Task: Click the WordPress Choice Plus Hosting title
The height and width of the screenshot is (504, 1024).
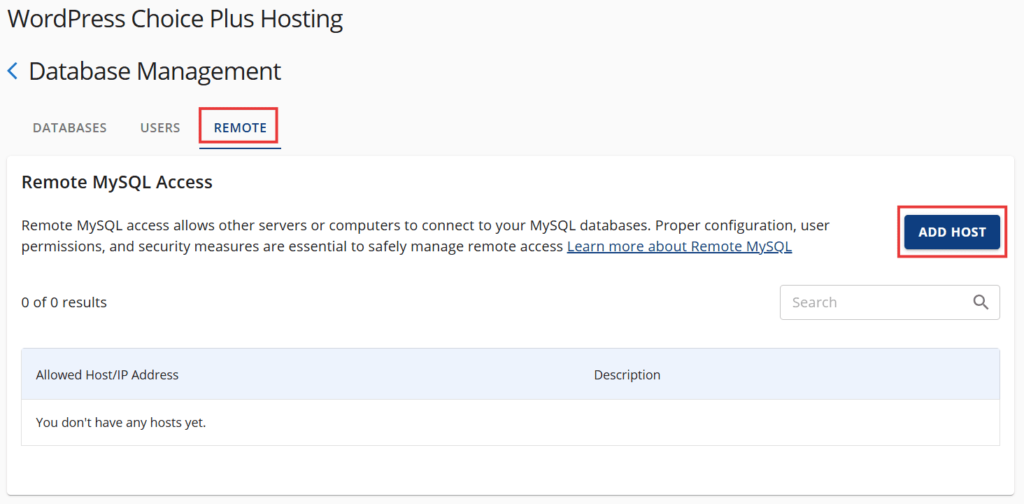Action: [x=175, y=19]
